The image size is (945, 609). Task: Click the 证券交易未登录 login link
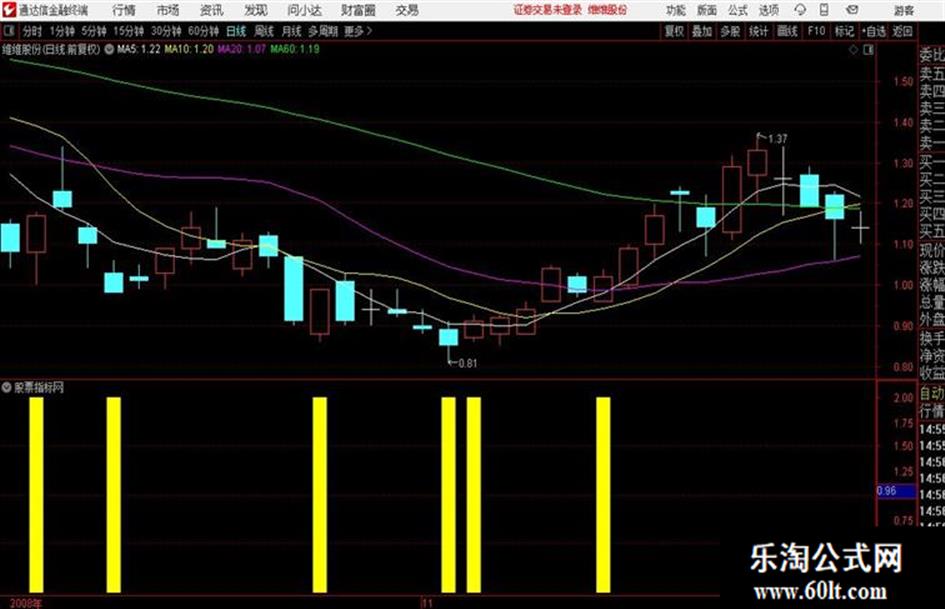pos(548,10)
